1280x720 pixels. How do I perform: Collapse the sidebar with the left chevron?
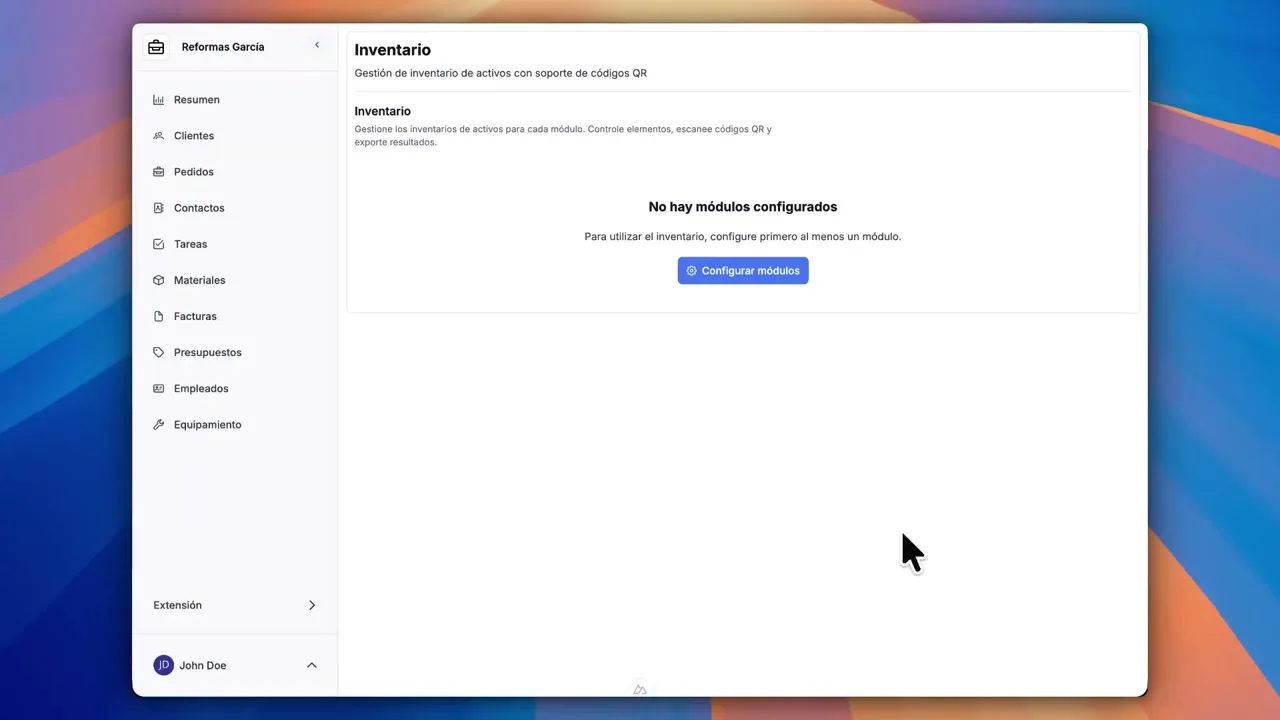point(317,45)
